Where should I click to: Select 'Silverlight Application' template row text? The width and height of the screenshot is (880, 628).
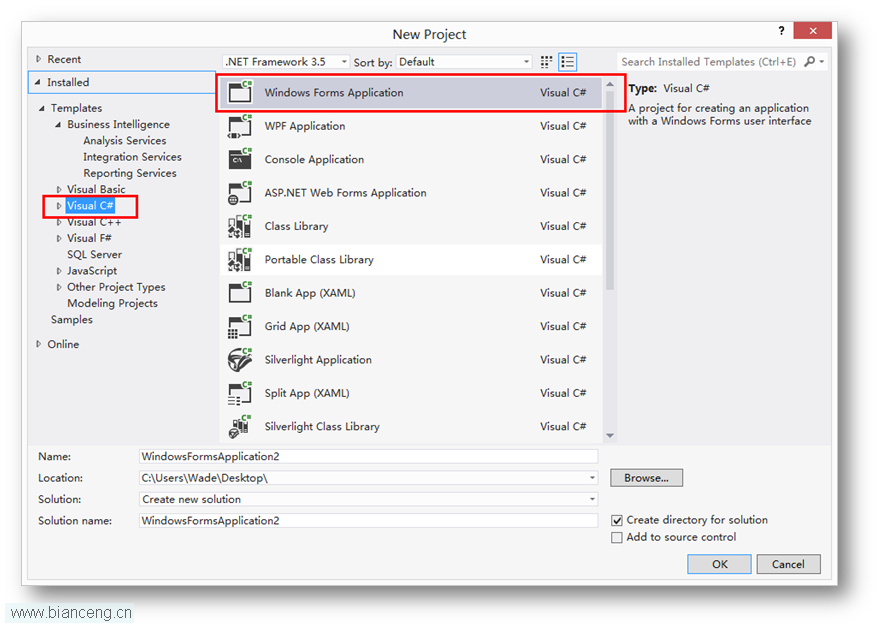pos(318,360)
